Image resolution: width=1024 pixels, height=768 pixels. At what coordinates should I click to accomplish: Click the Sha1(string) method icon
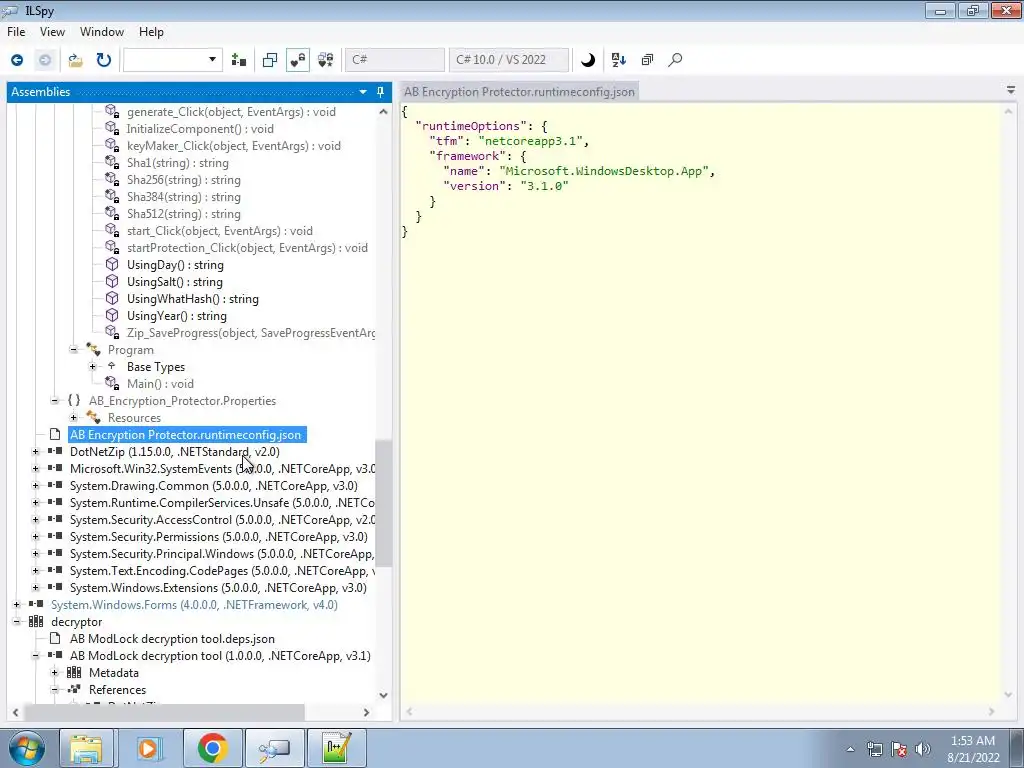pyautogui.click(x=112, y=163)
